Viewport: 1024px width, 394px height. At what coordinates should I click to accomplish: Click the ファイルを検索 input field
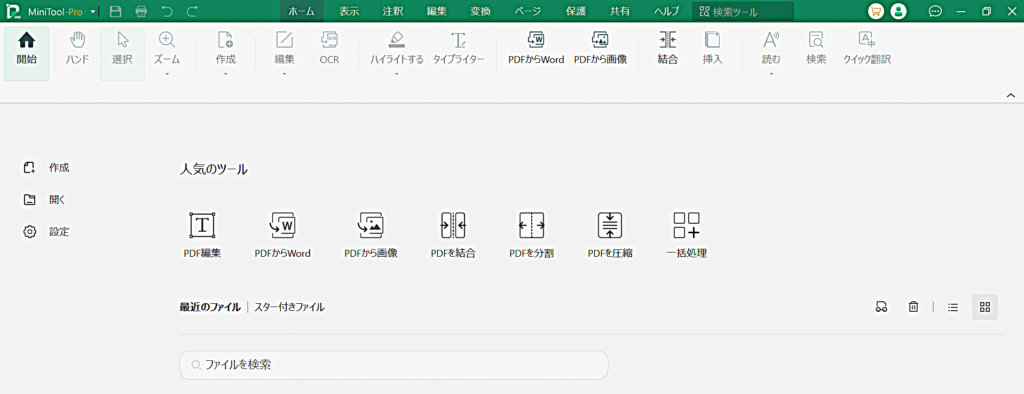coord(394,365)
